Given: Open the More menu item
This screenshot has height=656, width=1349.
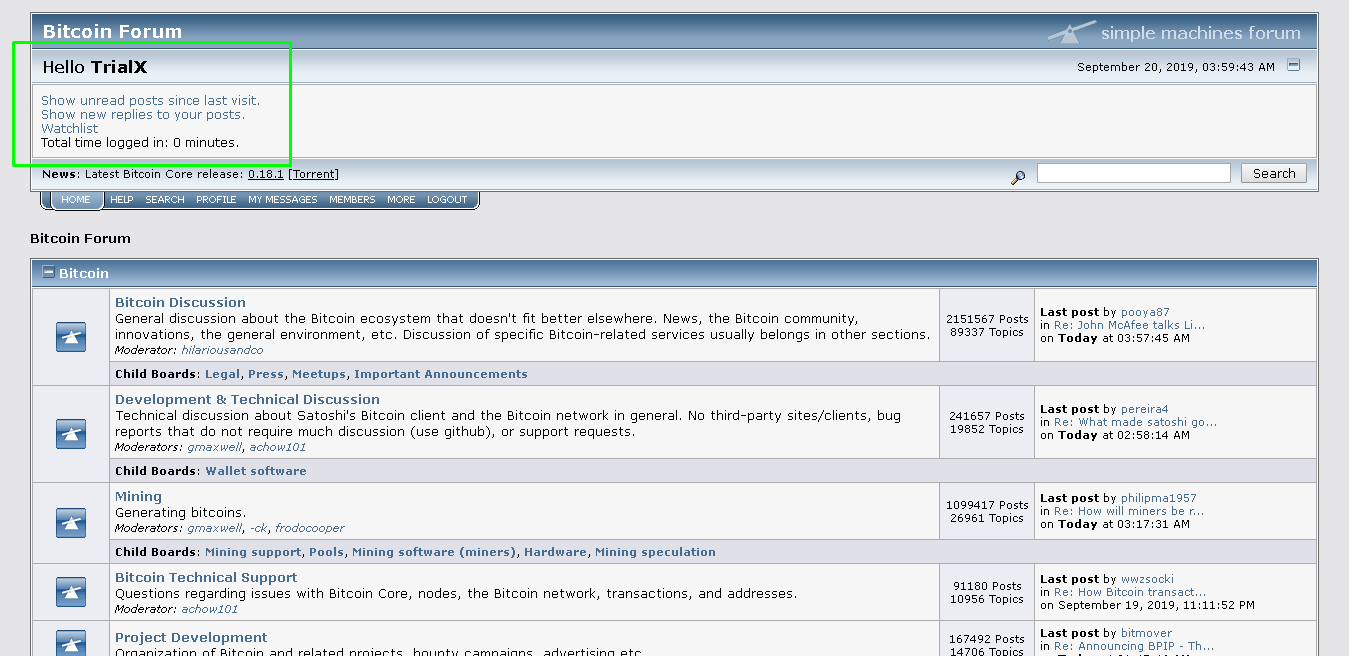Looking at the screenshot, I should click(401, 200).
